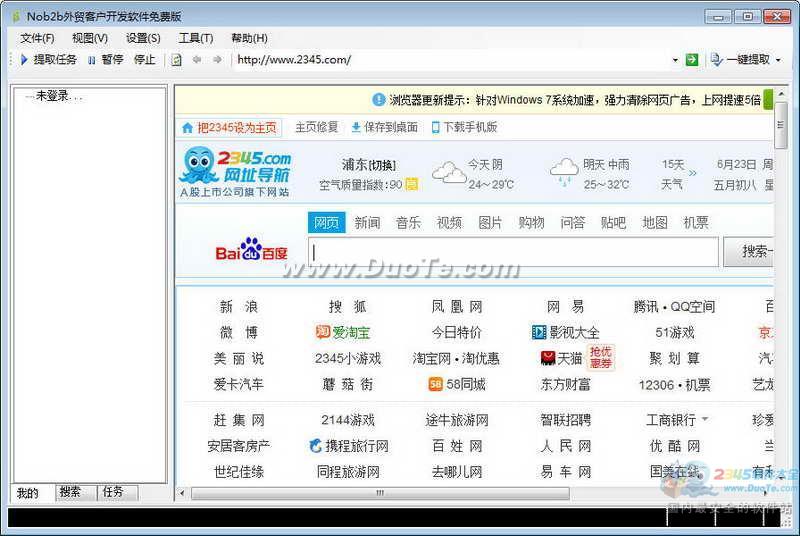The height and width of the screenshot is (536, 800).
Task: Open the 12306 link
Action: [656, 385]
